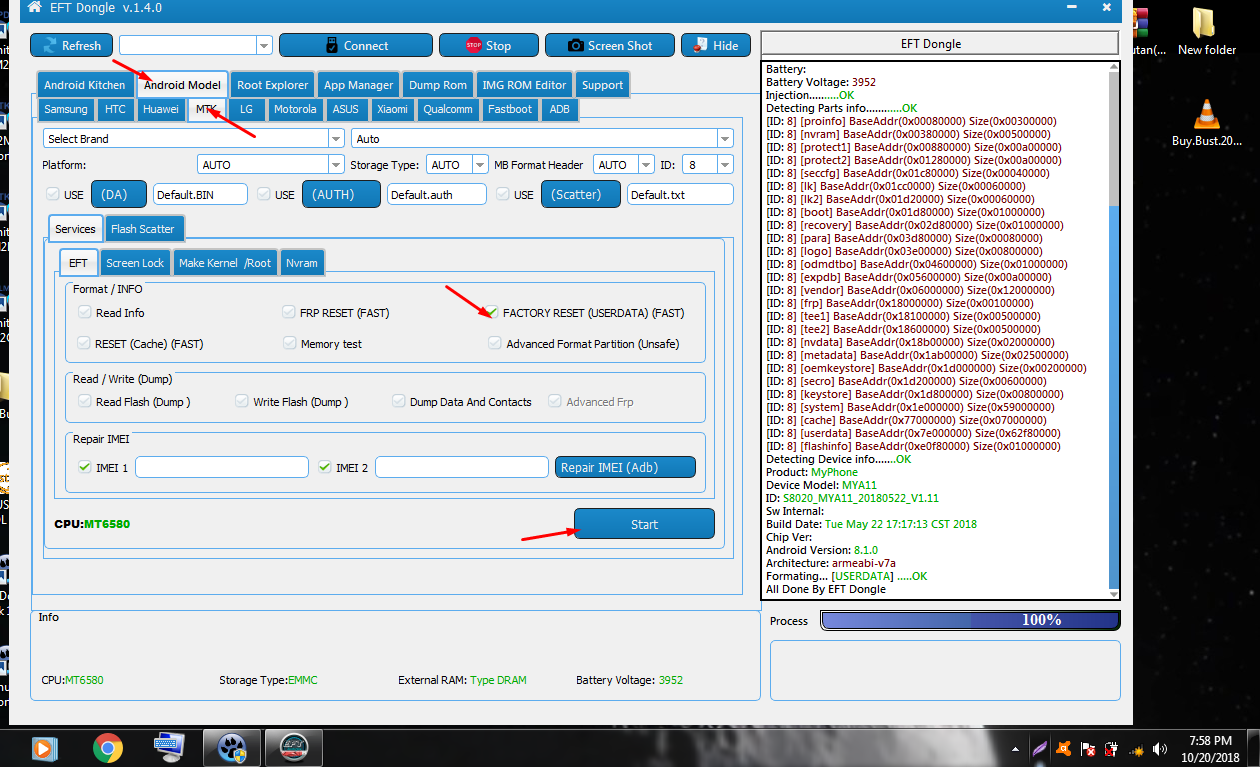Open the Make Kernel /Root tab
This screenshot has width=1260, height=767.
(225, 263)
